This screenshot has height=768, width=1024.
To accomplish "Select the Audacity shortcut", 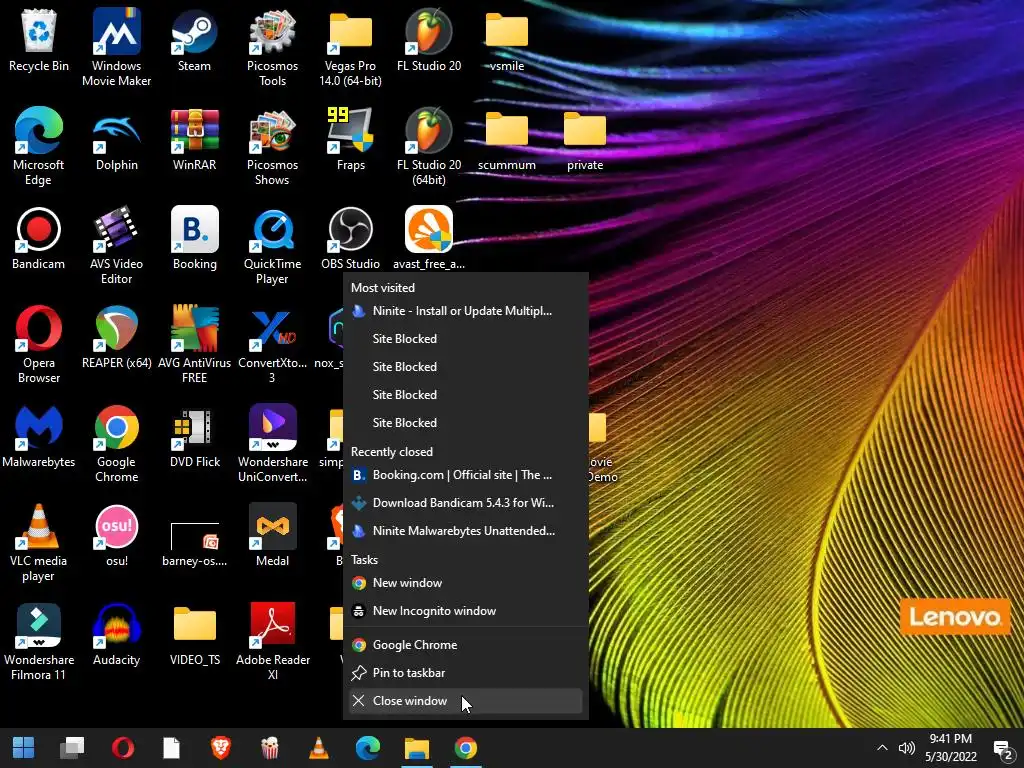I will coord(116,635).
